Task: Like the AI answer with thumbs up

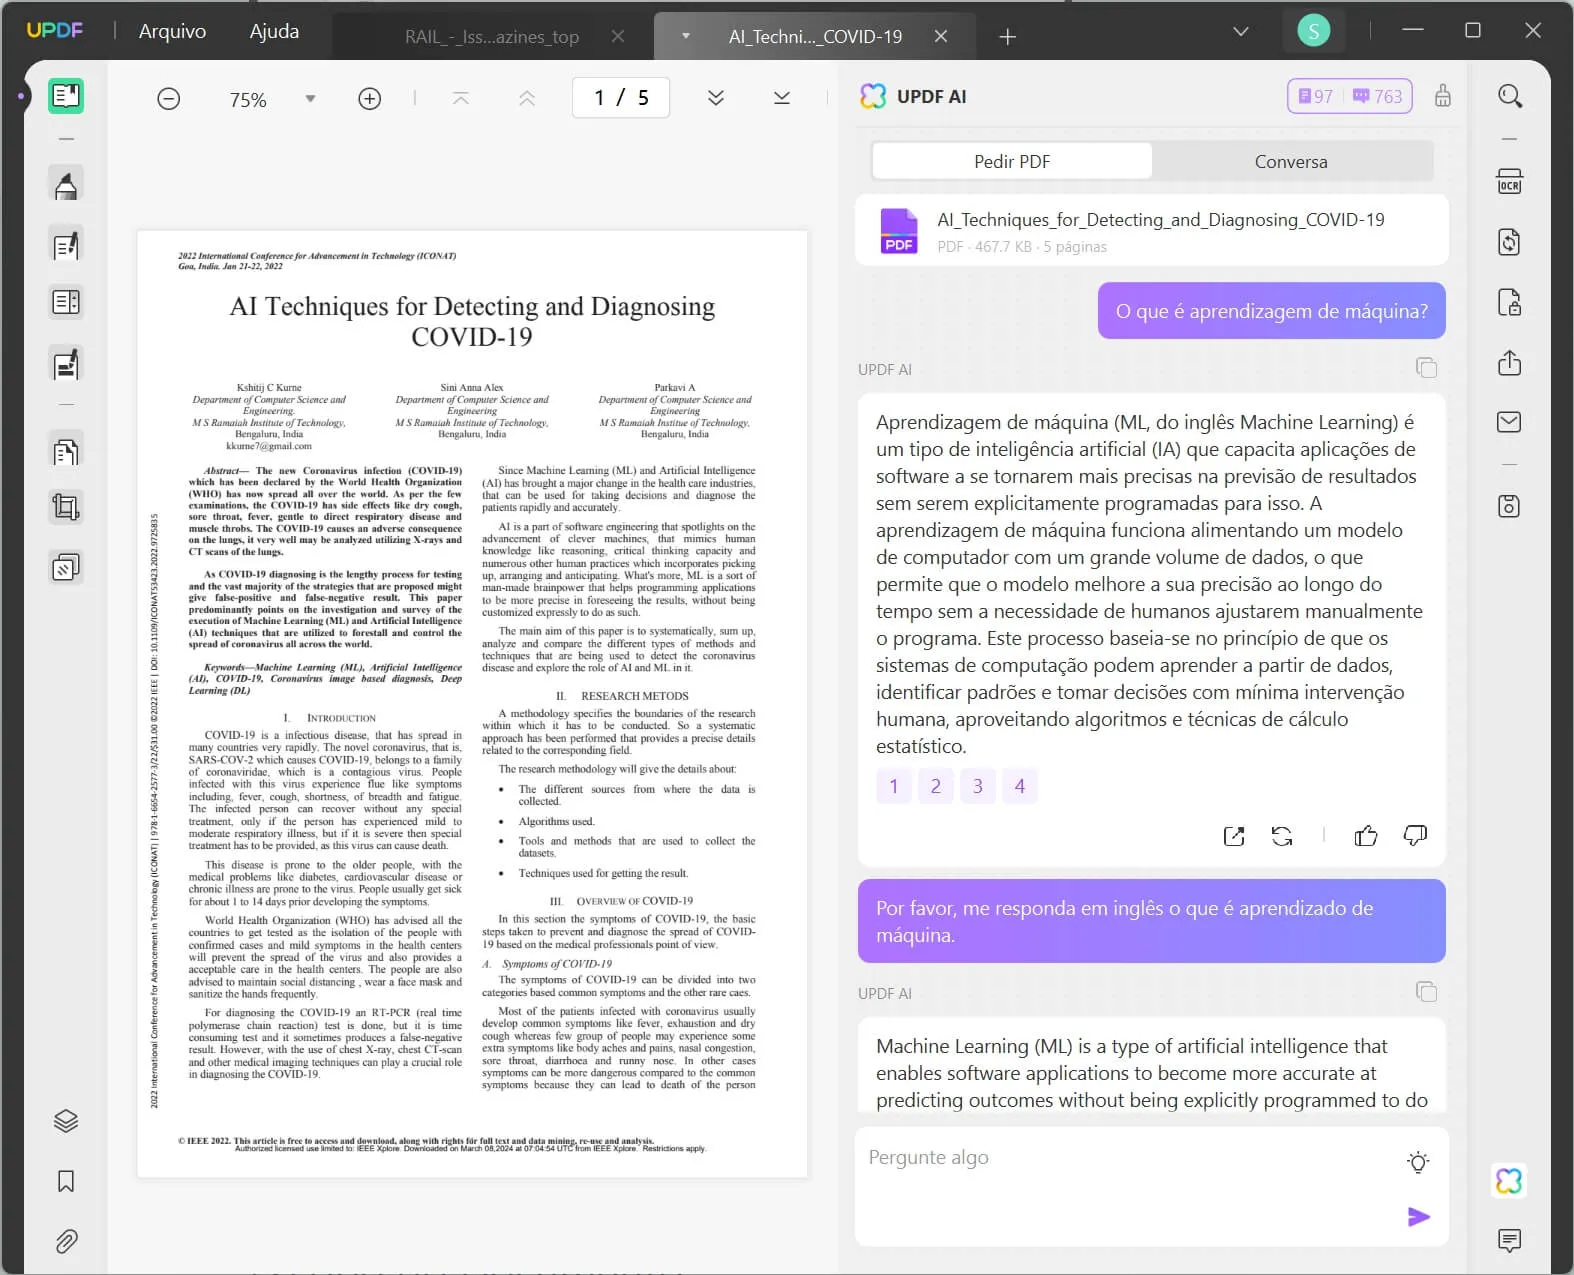Action: (1366, 836)
